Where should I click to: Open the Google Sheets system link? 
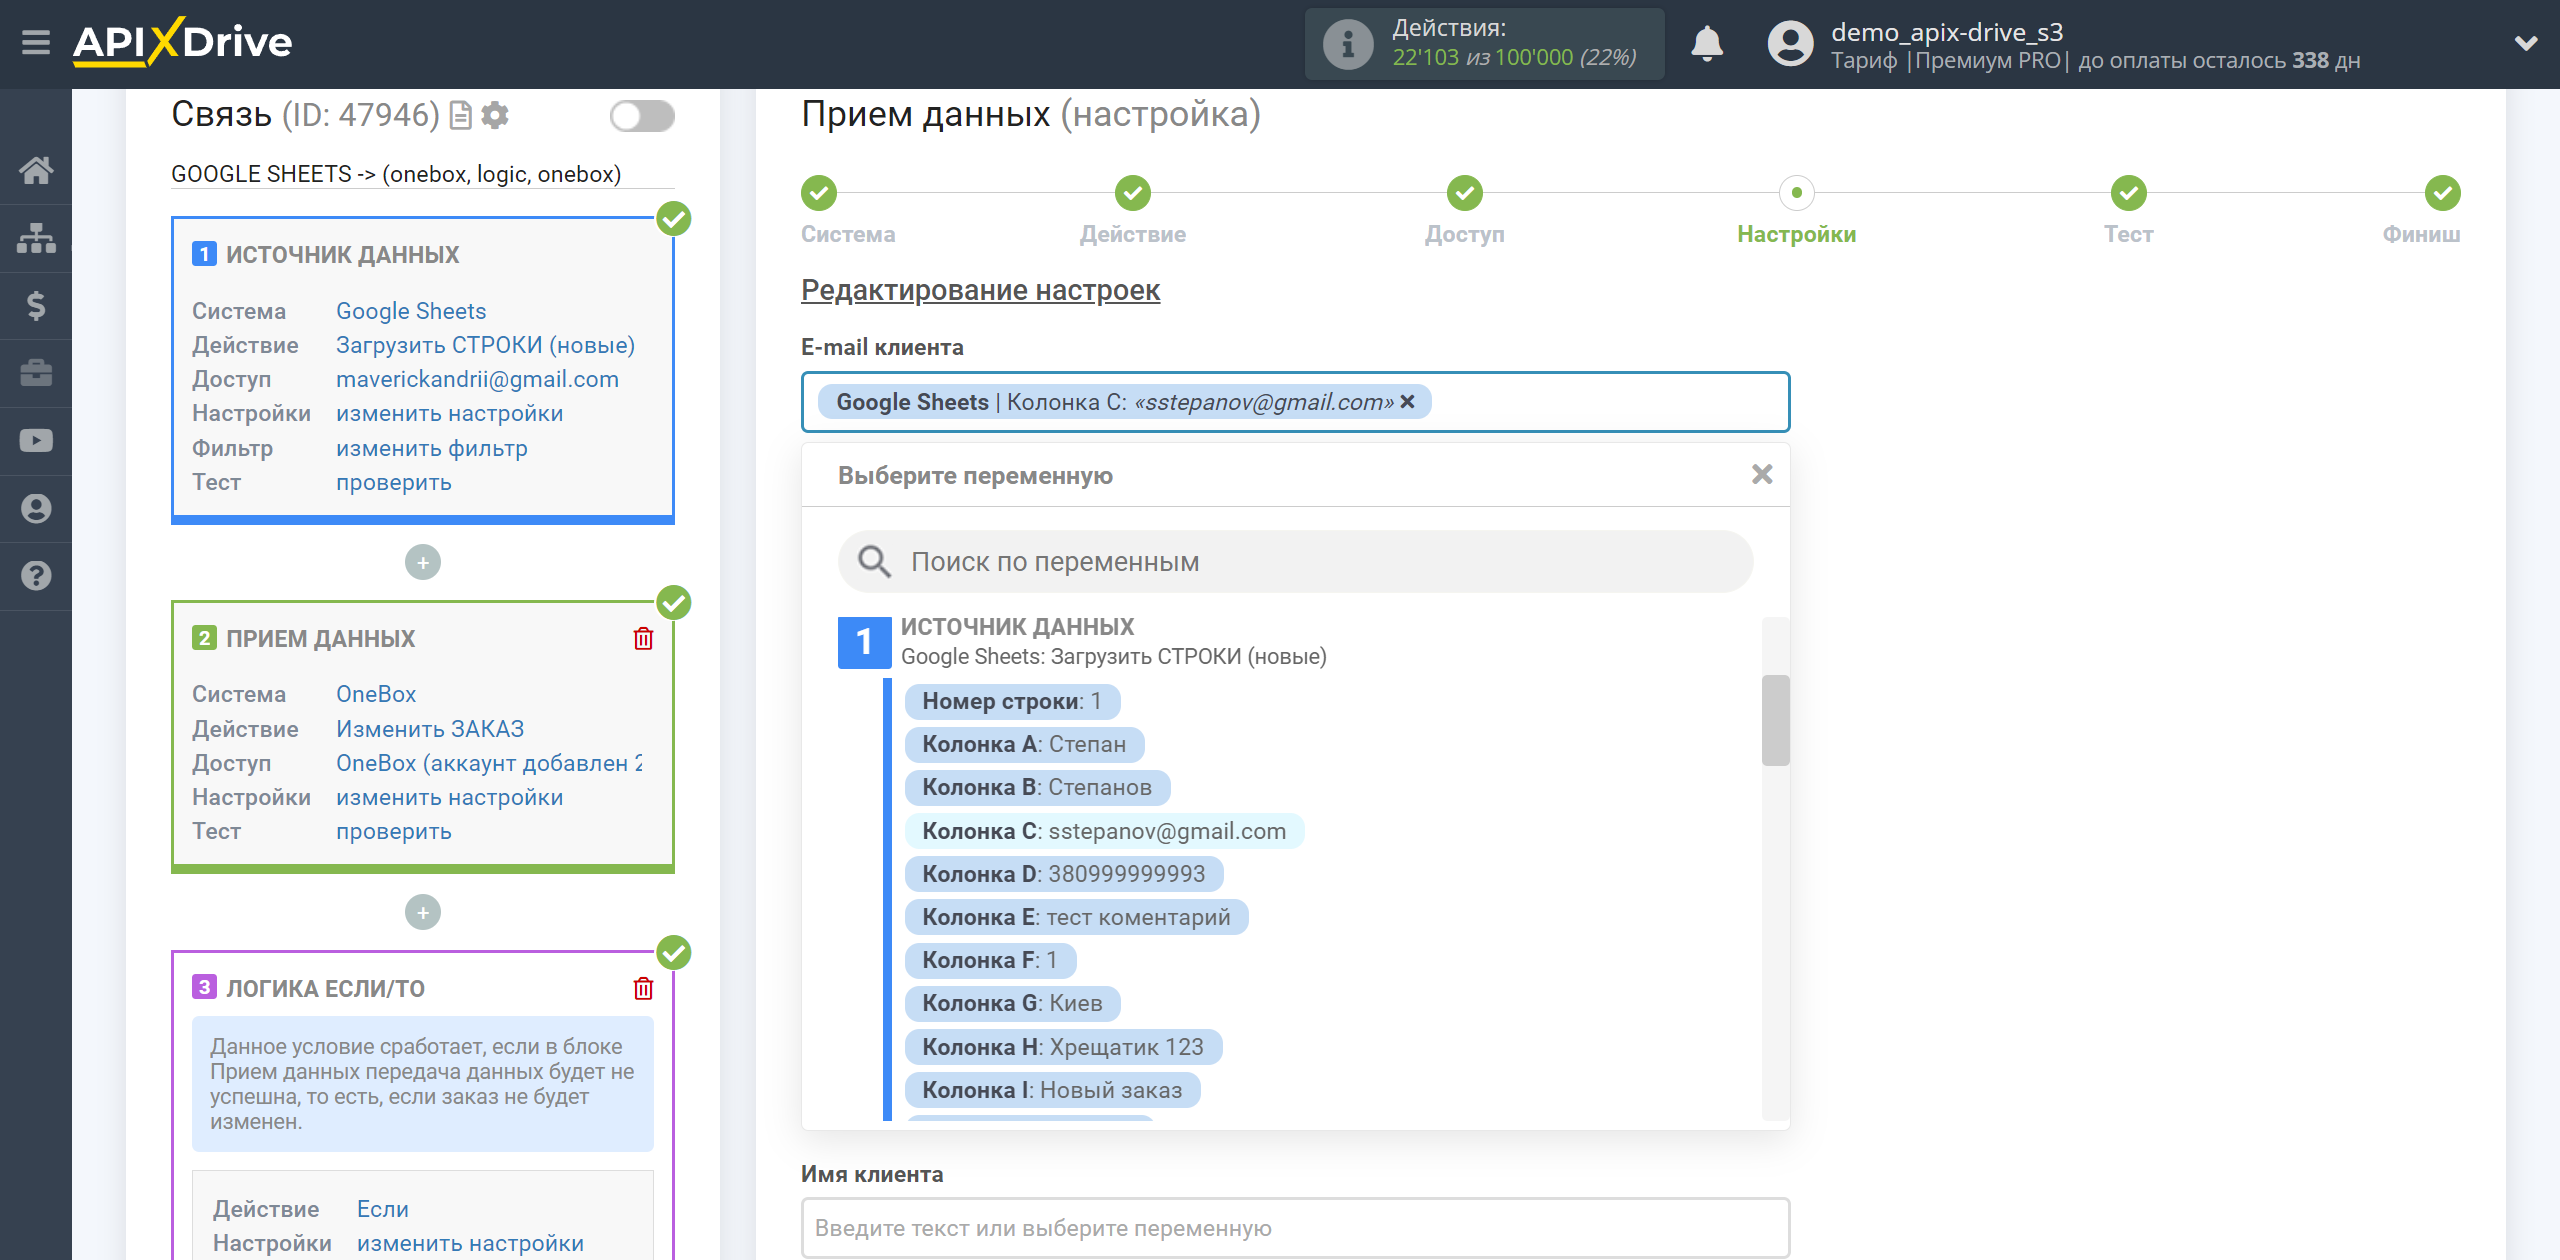point(411,311)
